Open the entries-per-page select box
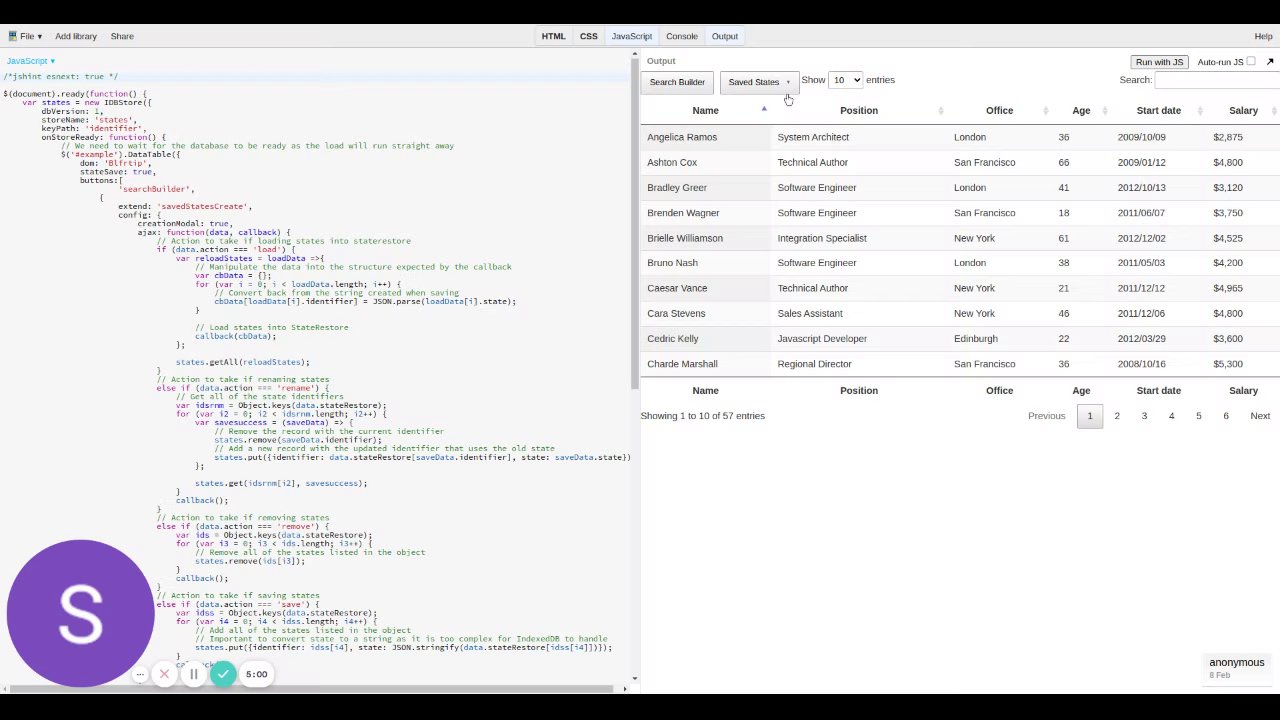Image resolution: width=1280 pixels, height=720 pixels. tap(846, 80)
